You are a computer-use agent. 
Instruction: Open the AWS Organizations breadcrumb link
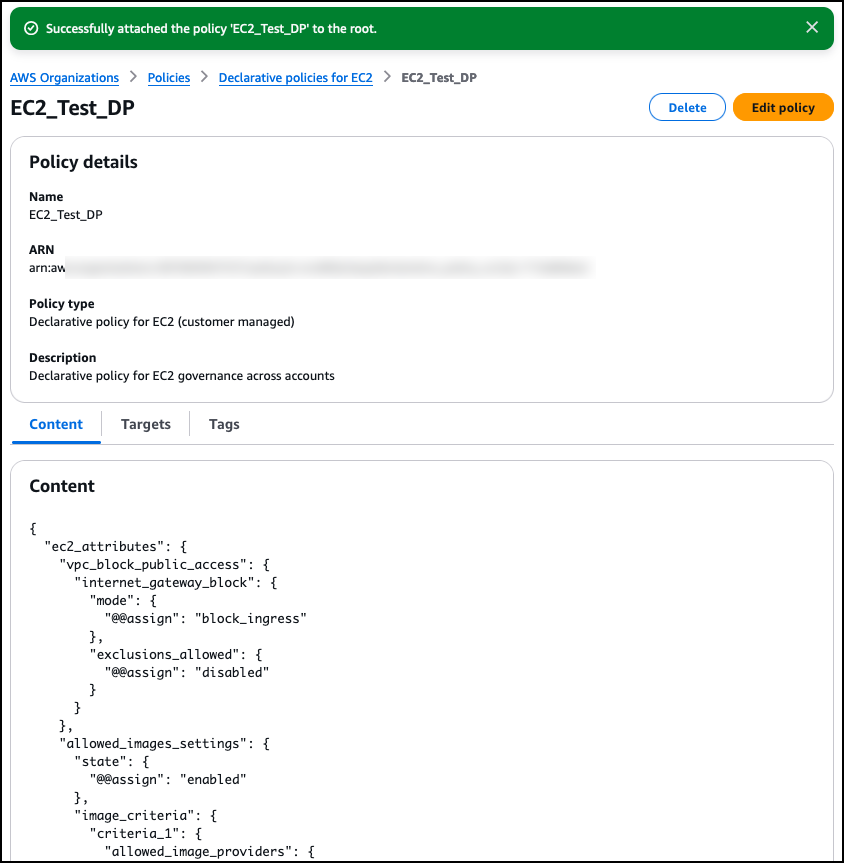point(64,78)
